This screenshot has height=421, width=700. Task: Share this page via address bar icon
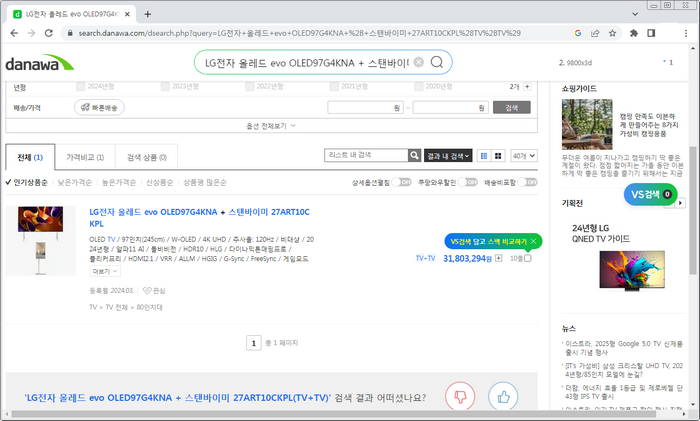point(595,33)
